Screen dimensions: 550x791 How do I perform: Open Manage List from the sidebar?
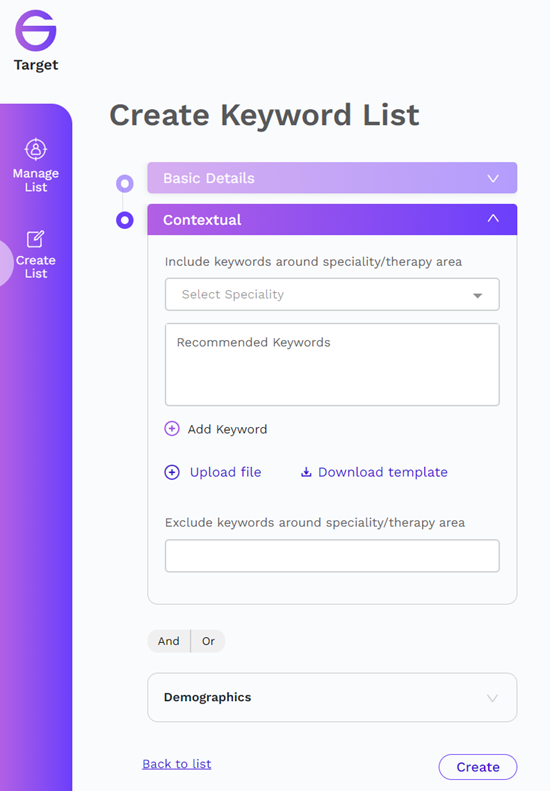pos(36,166)
